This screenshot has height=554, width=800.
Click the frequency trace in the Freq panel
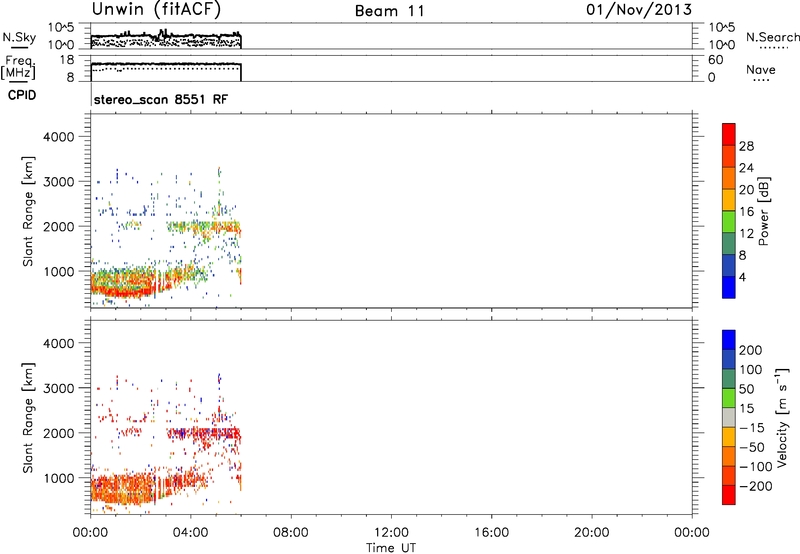point(166,64)
